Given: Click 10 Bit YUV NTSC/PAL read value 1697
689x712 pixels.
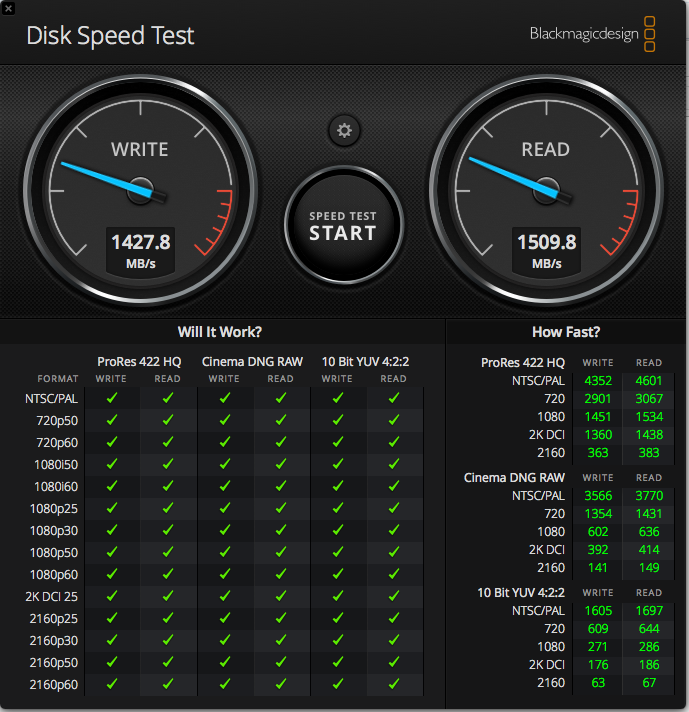Looking at the screenshot, I should coord(649,611).
